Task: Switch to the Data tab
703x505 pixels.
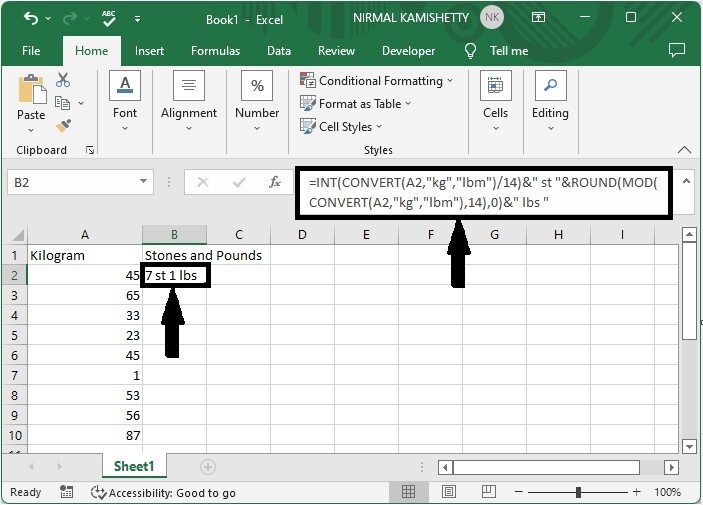Action: 279,51
